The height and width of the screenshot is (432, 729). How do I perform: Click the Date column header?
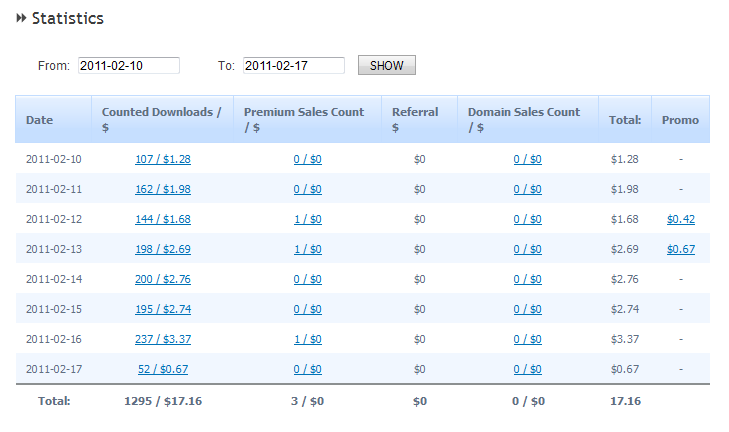[x=40, y=120]
